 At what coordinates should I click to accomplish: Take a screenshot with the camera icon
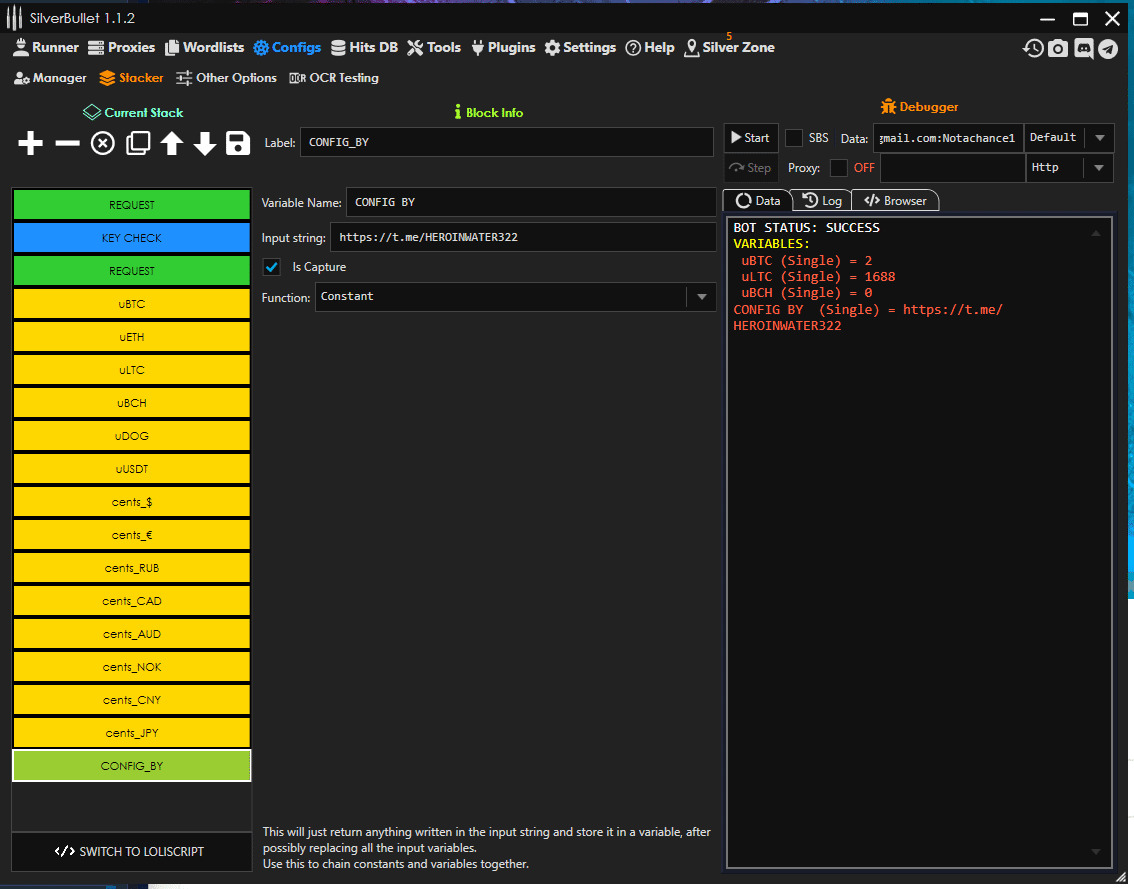coord(1058,48)
